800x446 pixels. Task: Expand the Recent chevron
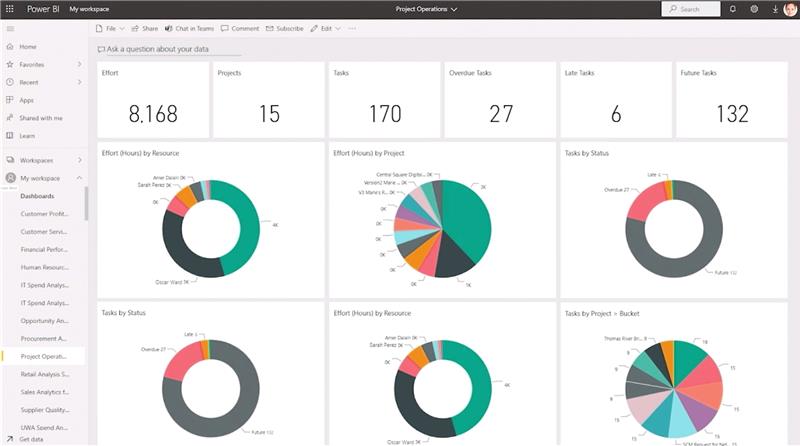[80, 82]
